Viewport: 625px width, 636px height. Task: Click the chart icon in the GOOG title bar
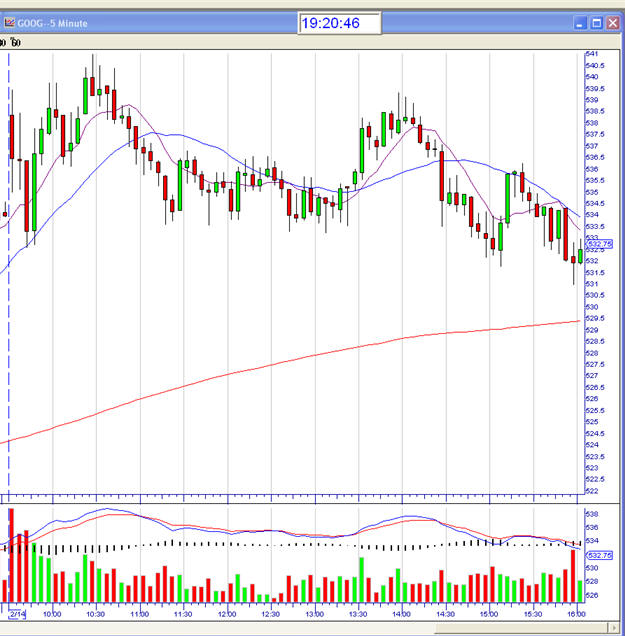(x=9, y=23)
